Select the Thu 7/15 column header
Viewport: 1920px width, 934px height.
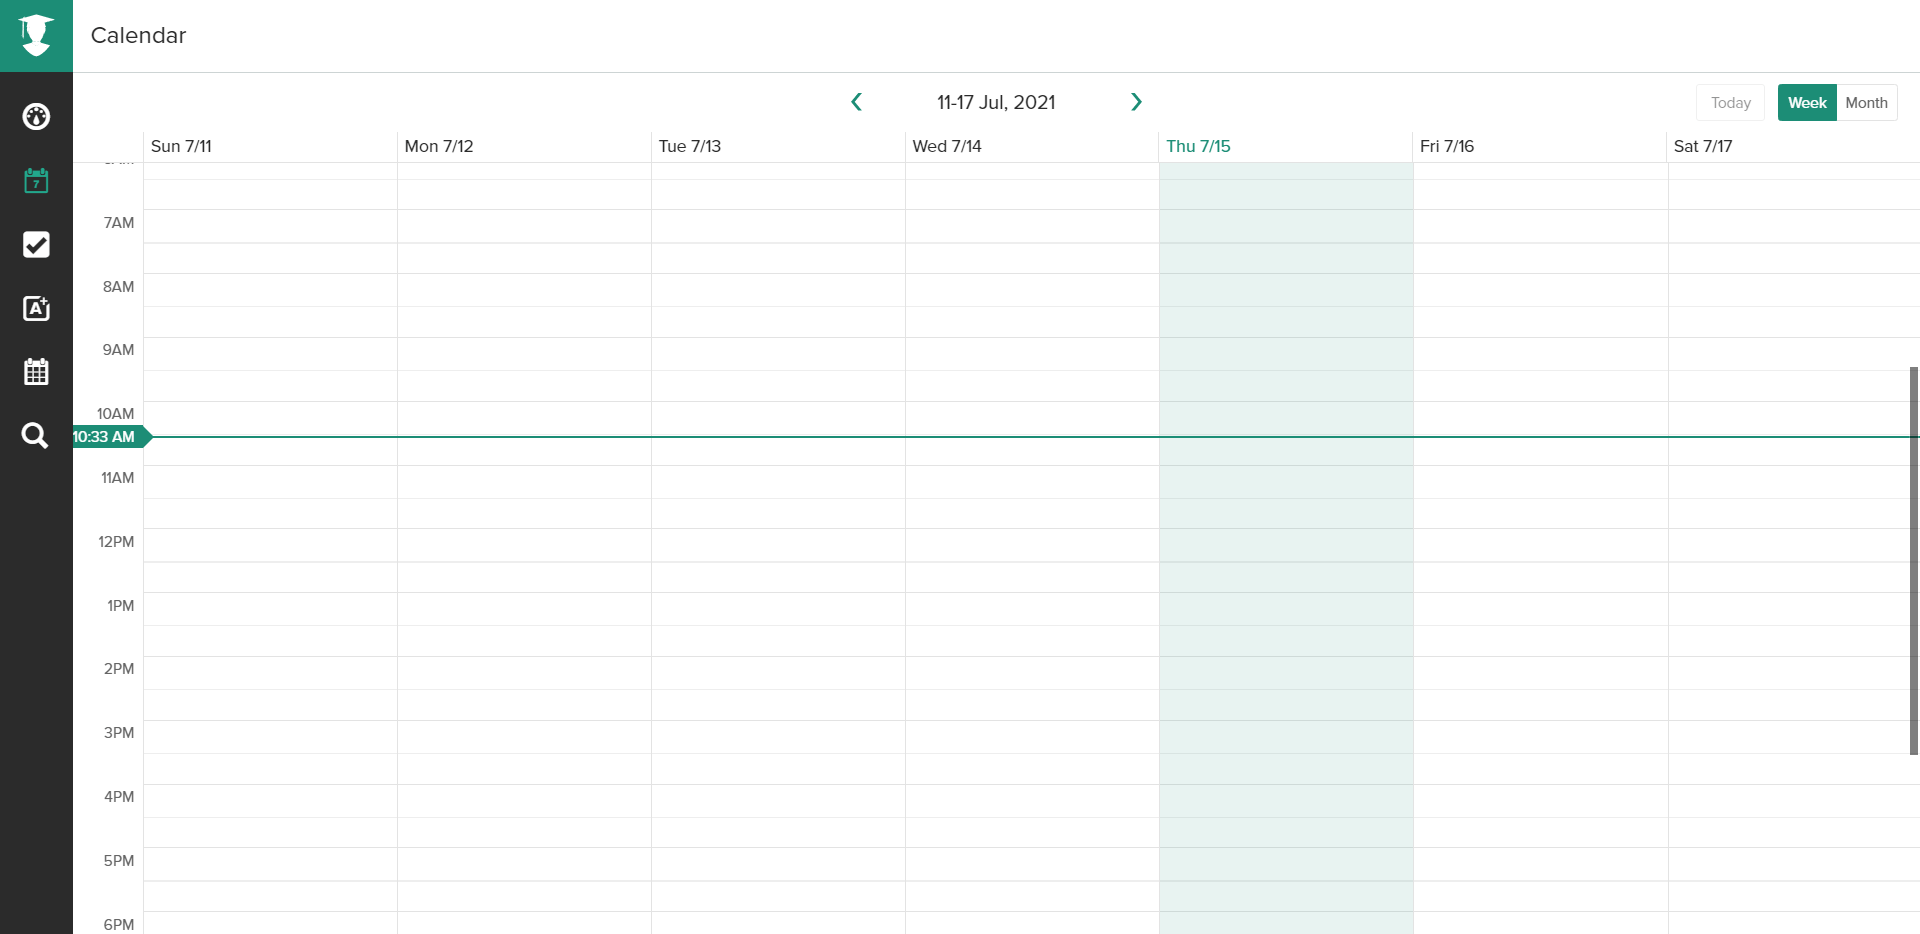point(1198,146)
